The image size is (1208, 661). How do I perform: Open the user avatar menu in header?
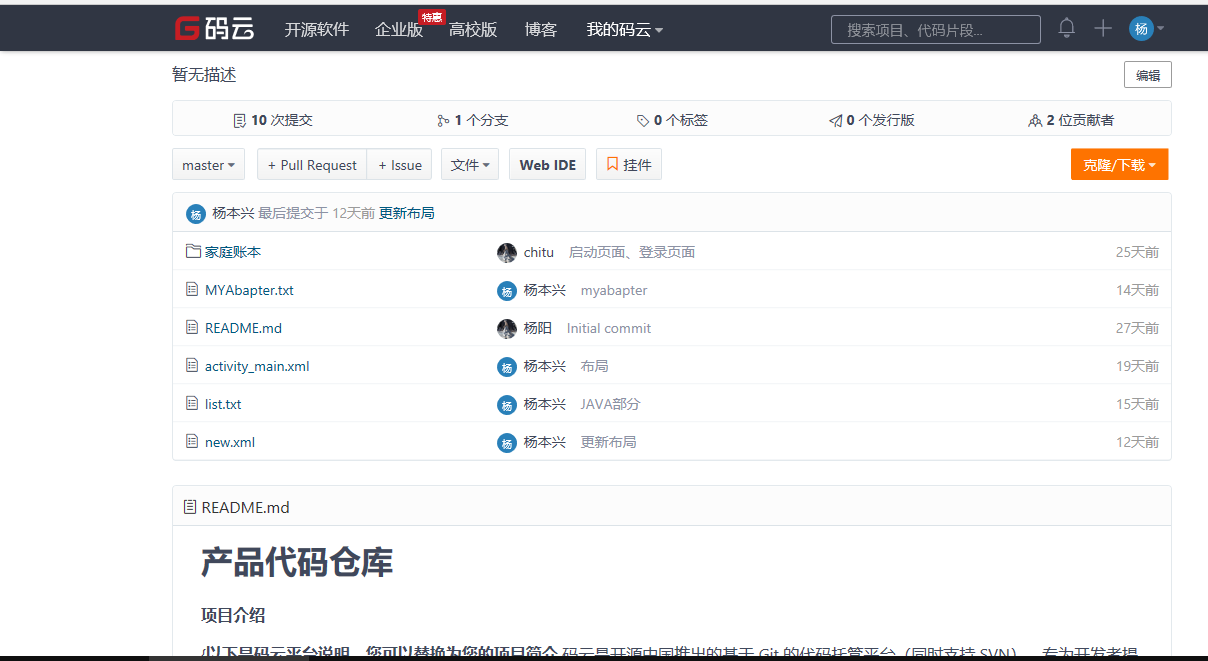click(x=1146, y=28)
